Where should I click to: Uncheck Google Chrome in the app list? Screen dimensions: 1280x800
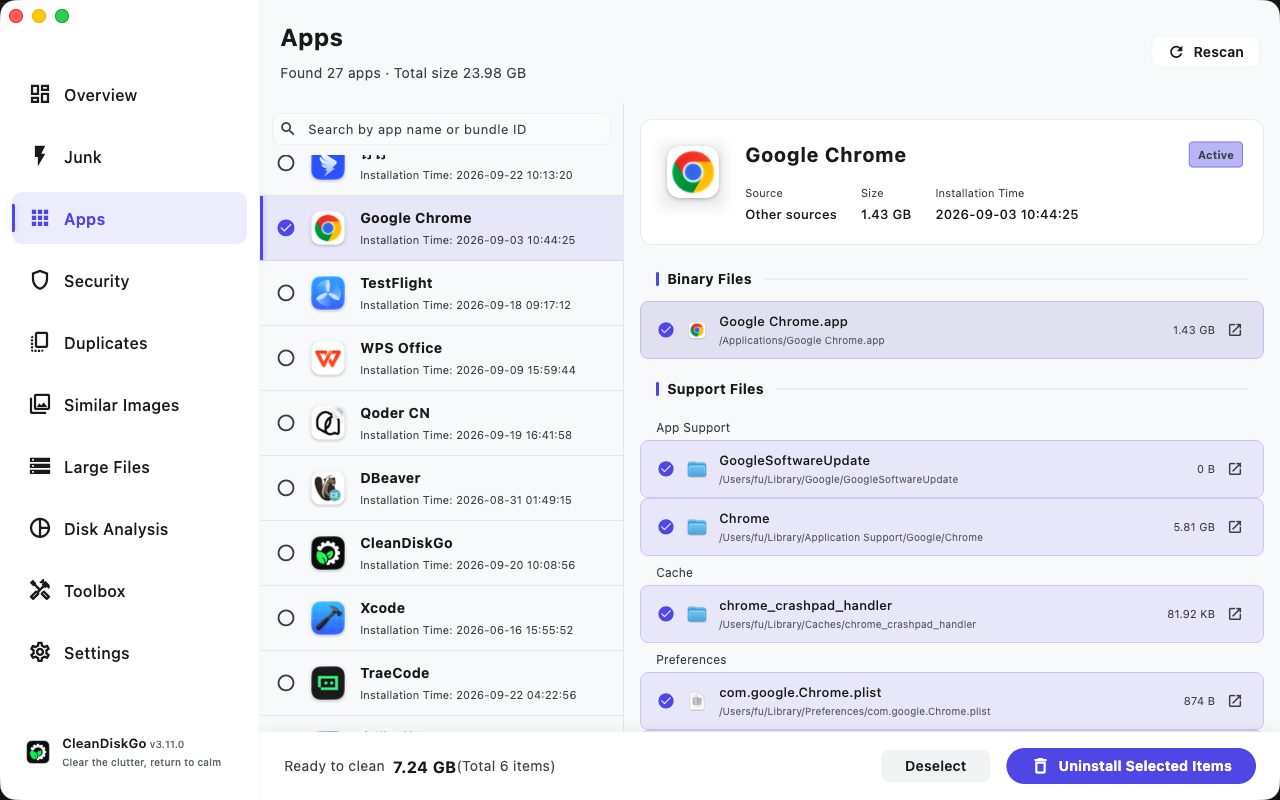pos(286,228)
